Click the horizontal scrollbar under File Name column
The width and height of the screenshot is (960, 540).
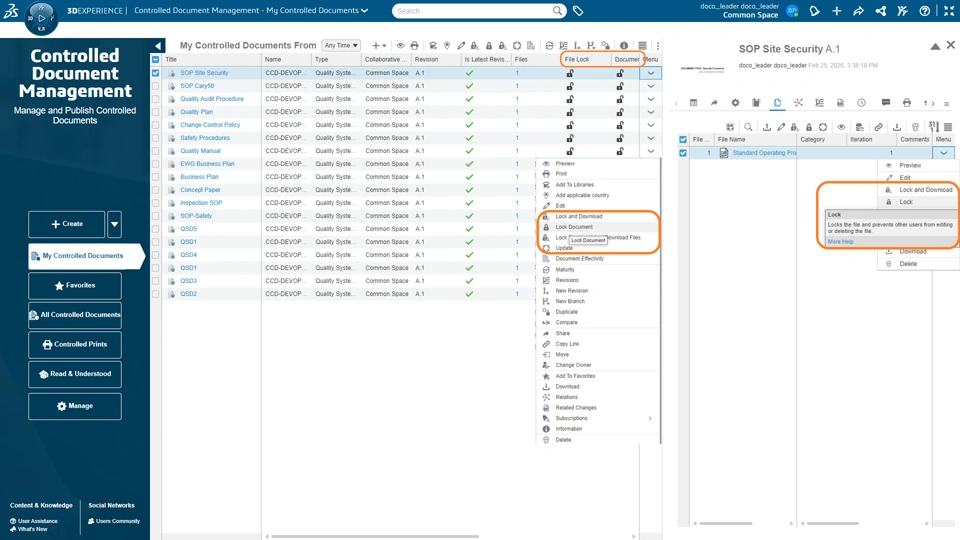[x=726, y=523]
